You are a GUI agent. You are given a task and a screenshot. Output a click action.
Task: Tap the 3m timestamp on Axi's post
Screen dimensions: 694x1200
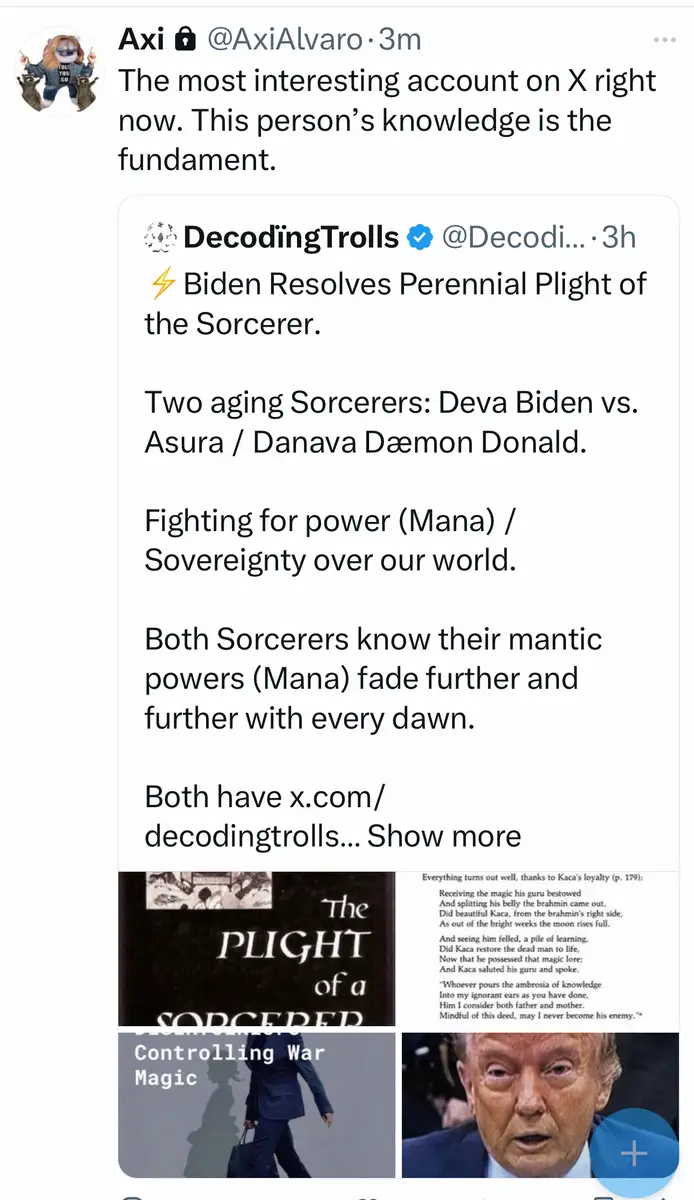tap(399, 40)
